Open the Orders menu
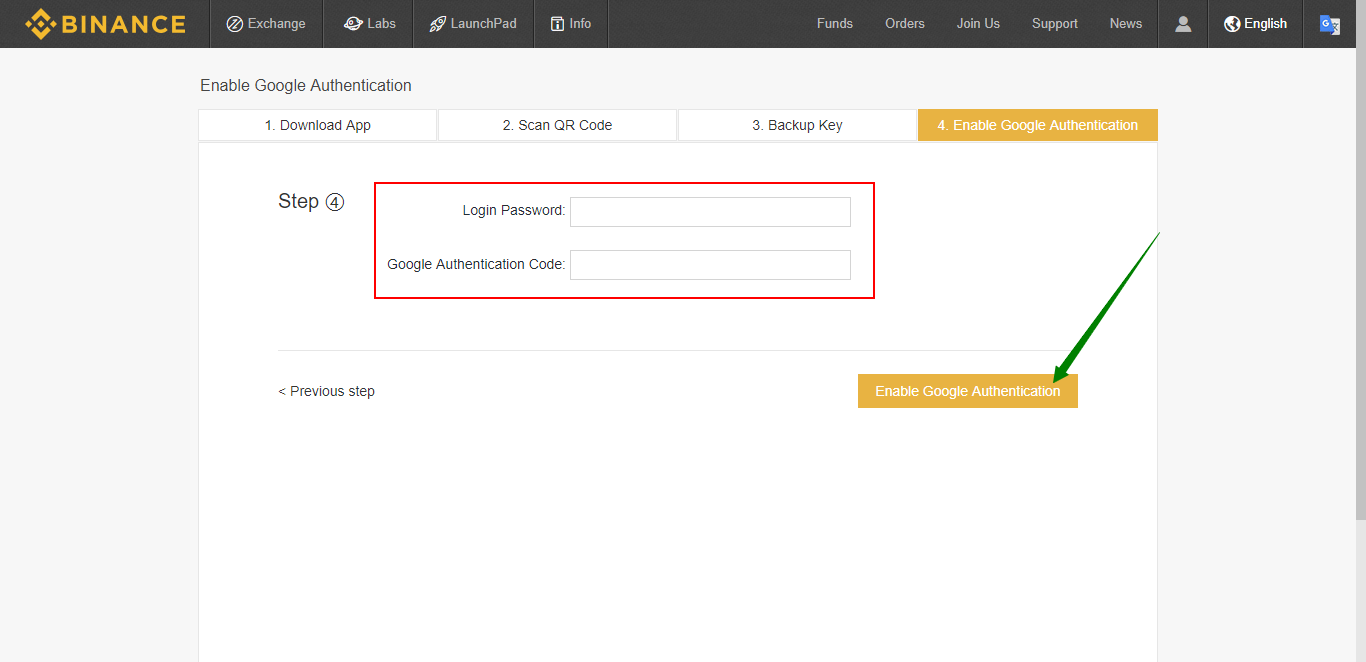Screen dimensions: 1366x662 [x=905, y=24]
